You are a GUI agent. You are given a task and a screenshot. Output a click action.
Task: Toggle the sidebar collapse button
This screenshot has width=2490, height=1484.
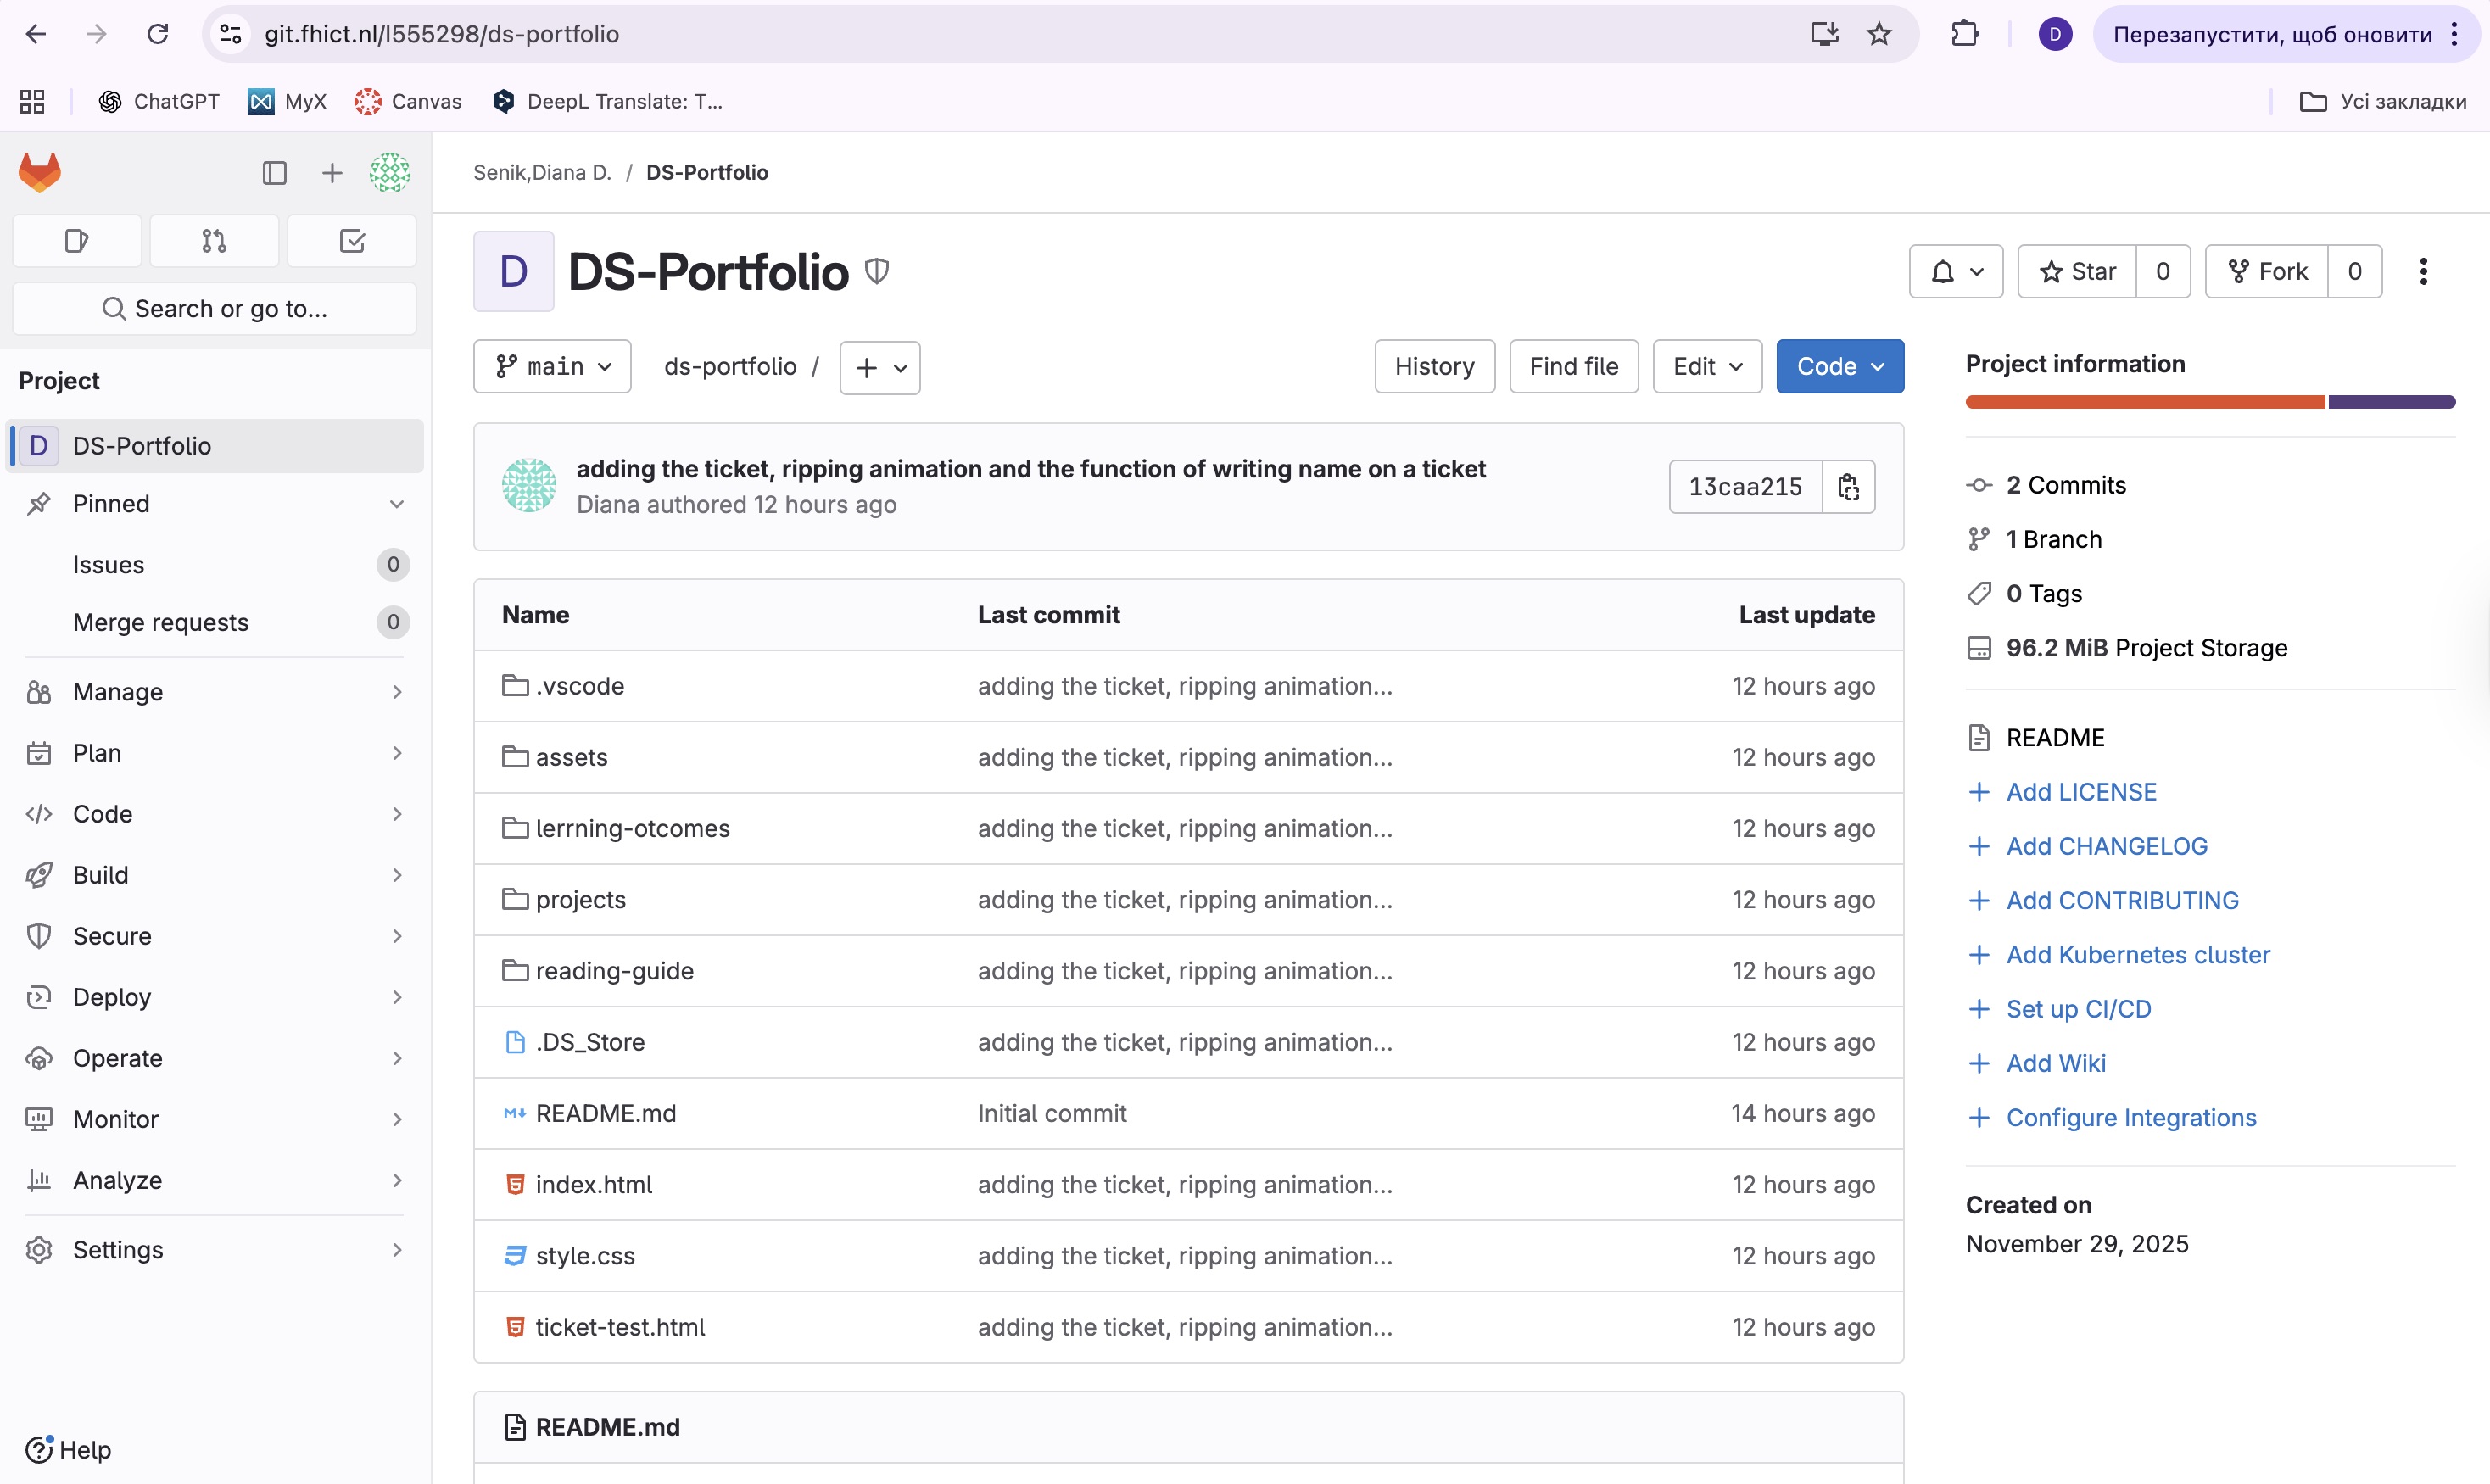click(275, 173)
